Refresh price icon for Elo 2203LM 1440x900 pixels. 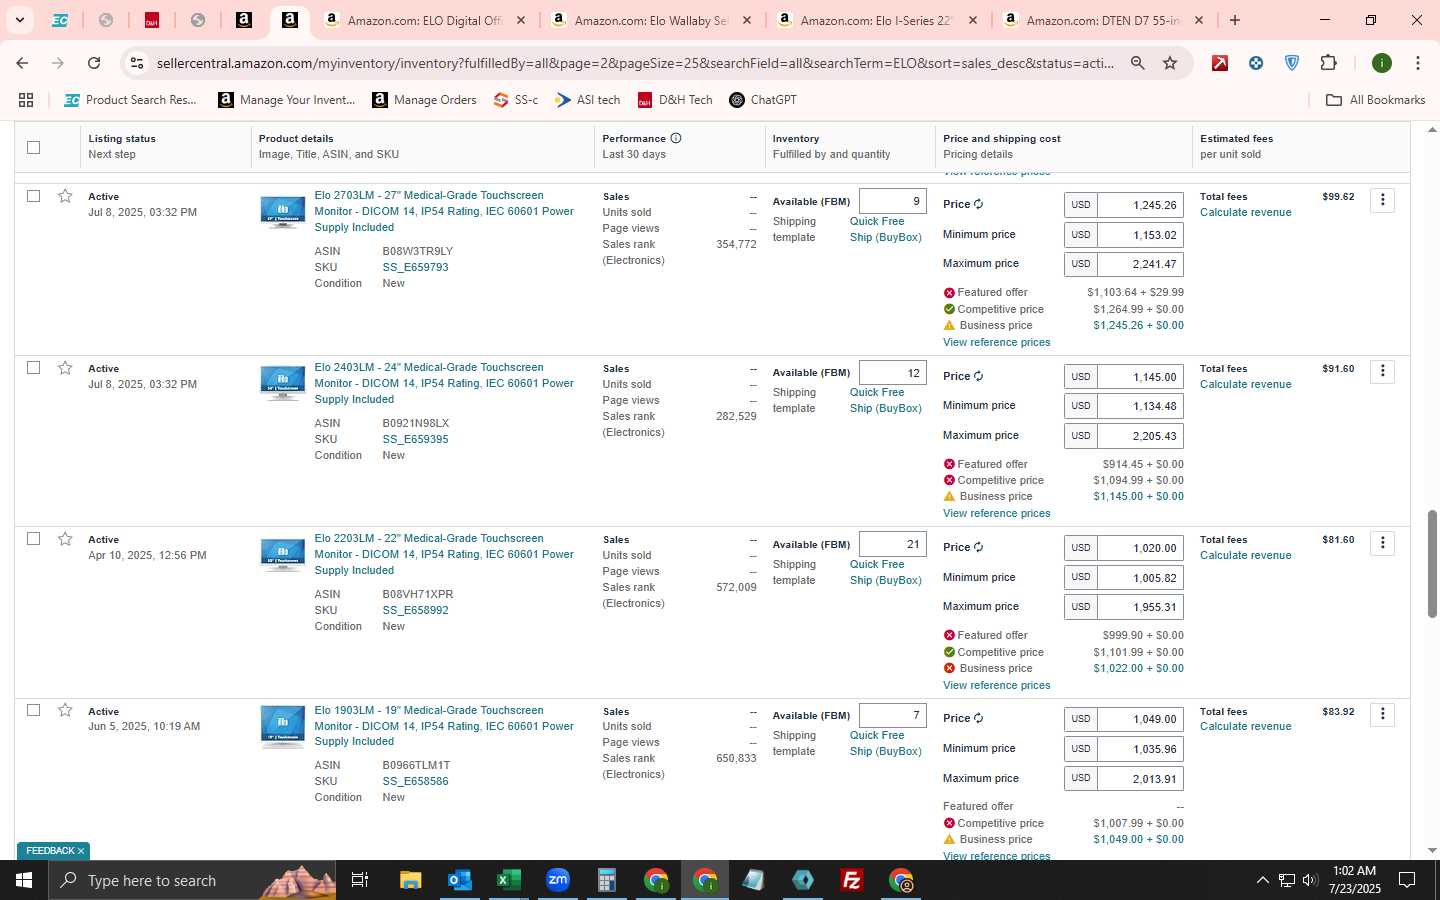pyautogui.click(x=978, y=547)
